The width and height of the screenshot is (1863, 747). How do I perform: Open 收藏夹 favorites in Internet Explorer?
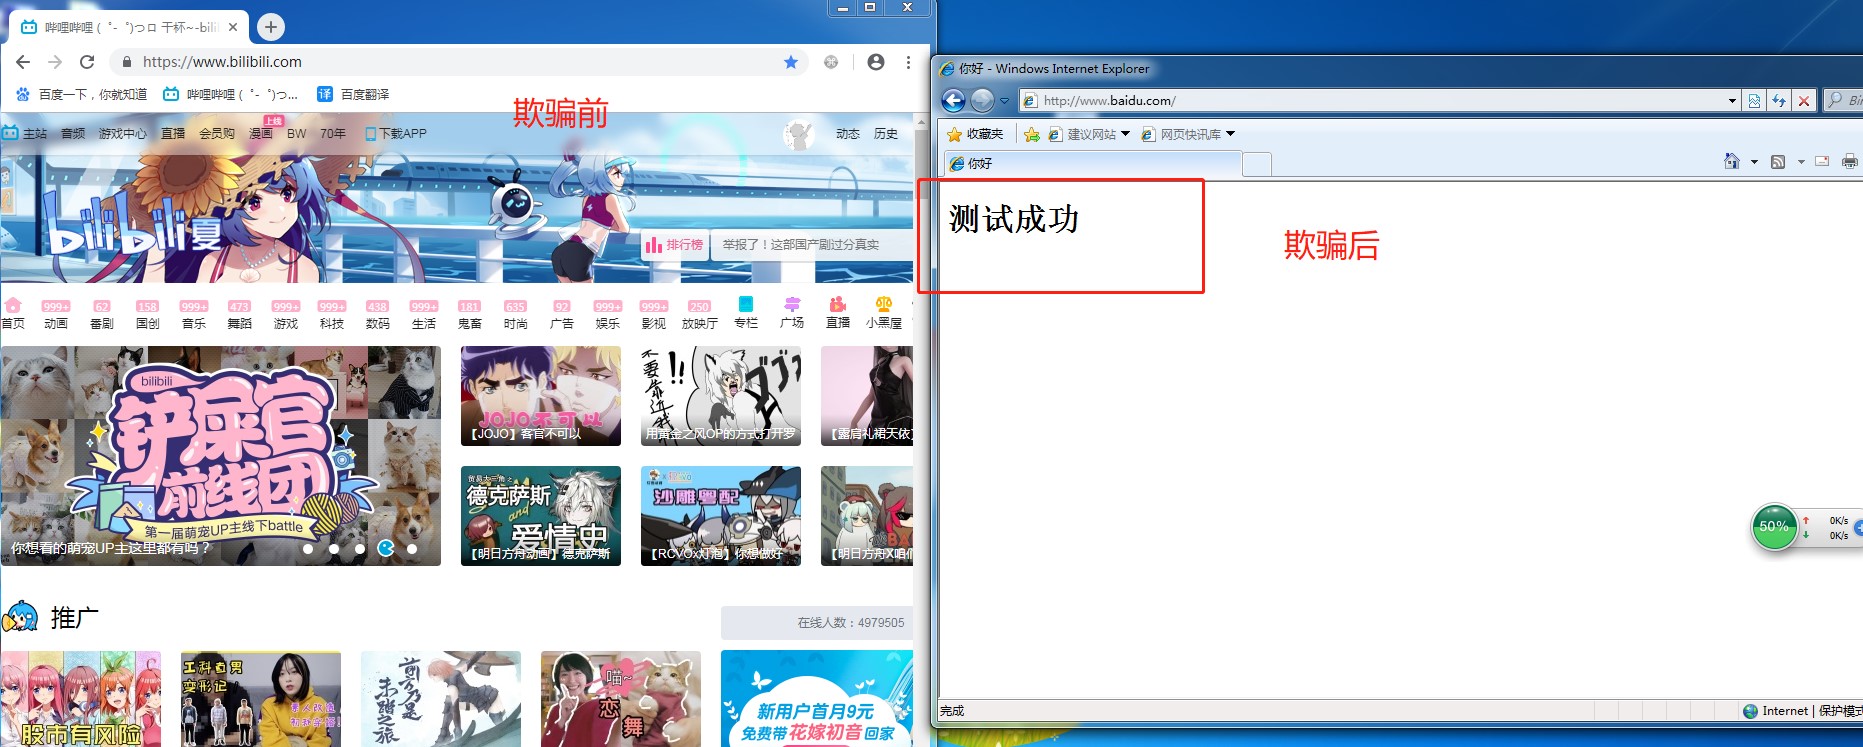(x=975, y=134)
